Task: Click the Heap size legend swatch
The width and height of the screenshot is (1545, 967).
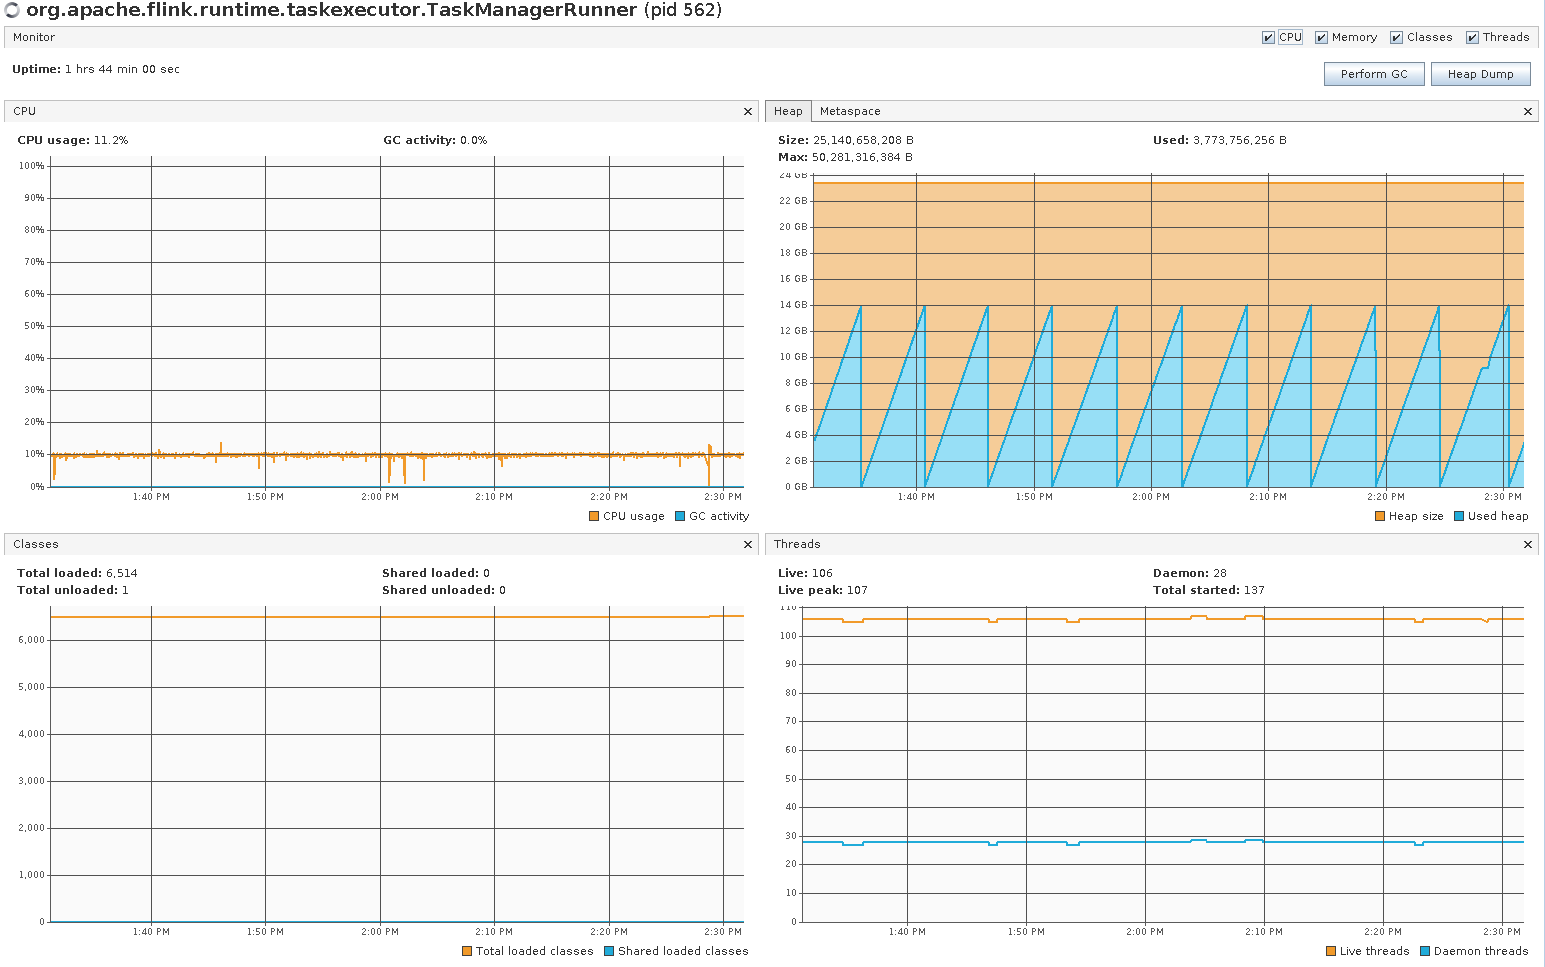Action: [1380, 517]
